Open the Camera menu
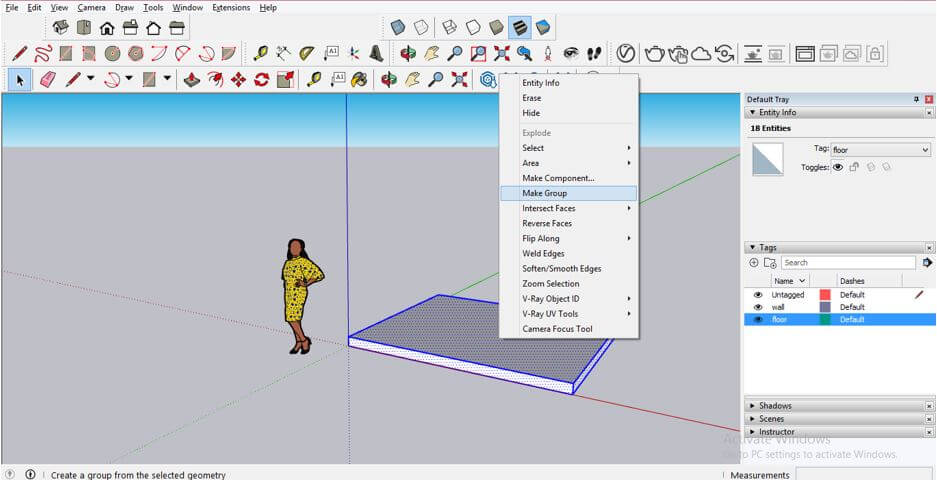Viewport: 937px width, 485px height. point(91,8)
